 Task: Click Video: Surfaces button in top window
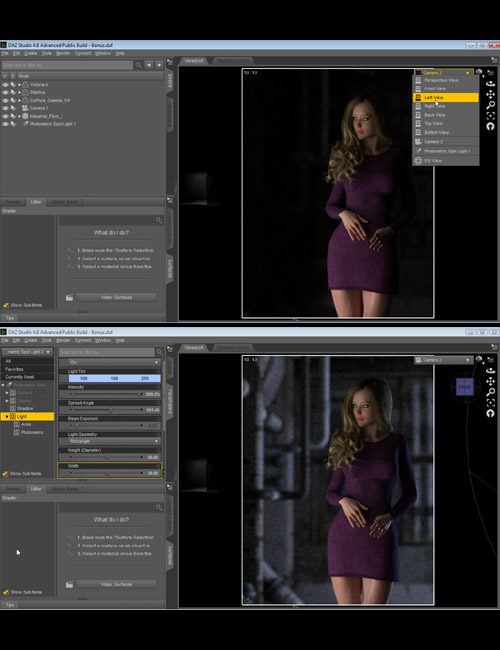116,297
